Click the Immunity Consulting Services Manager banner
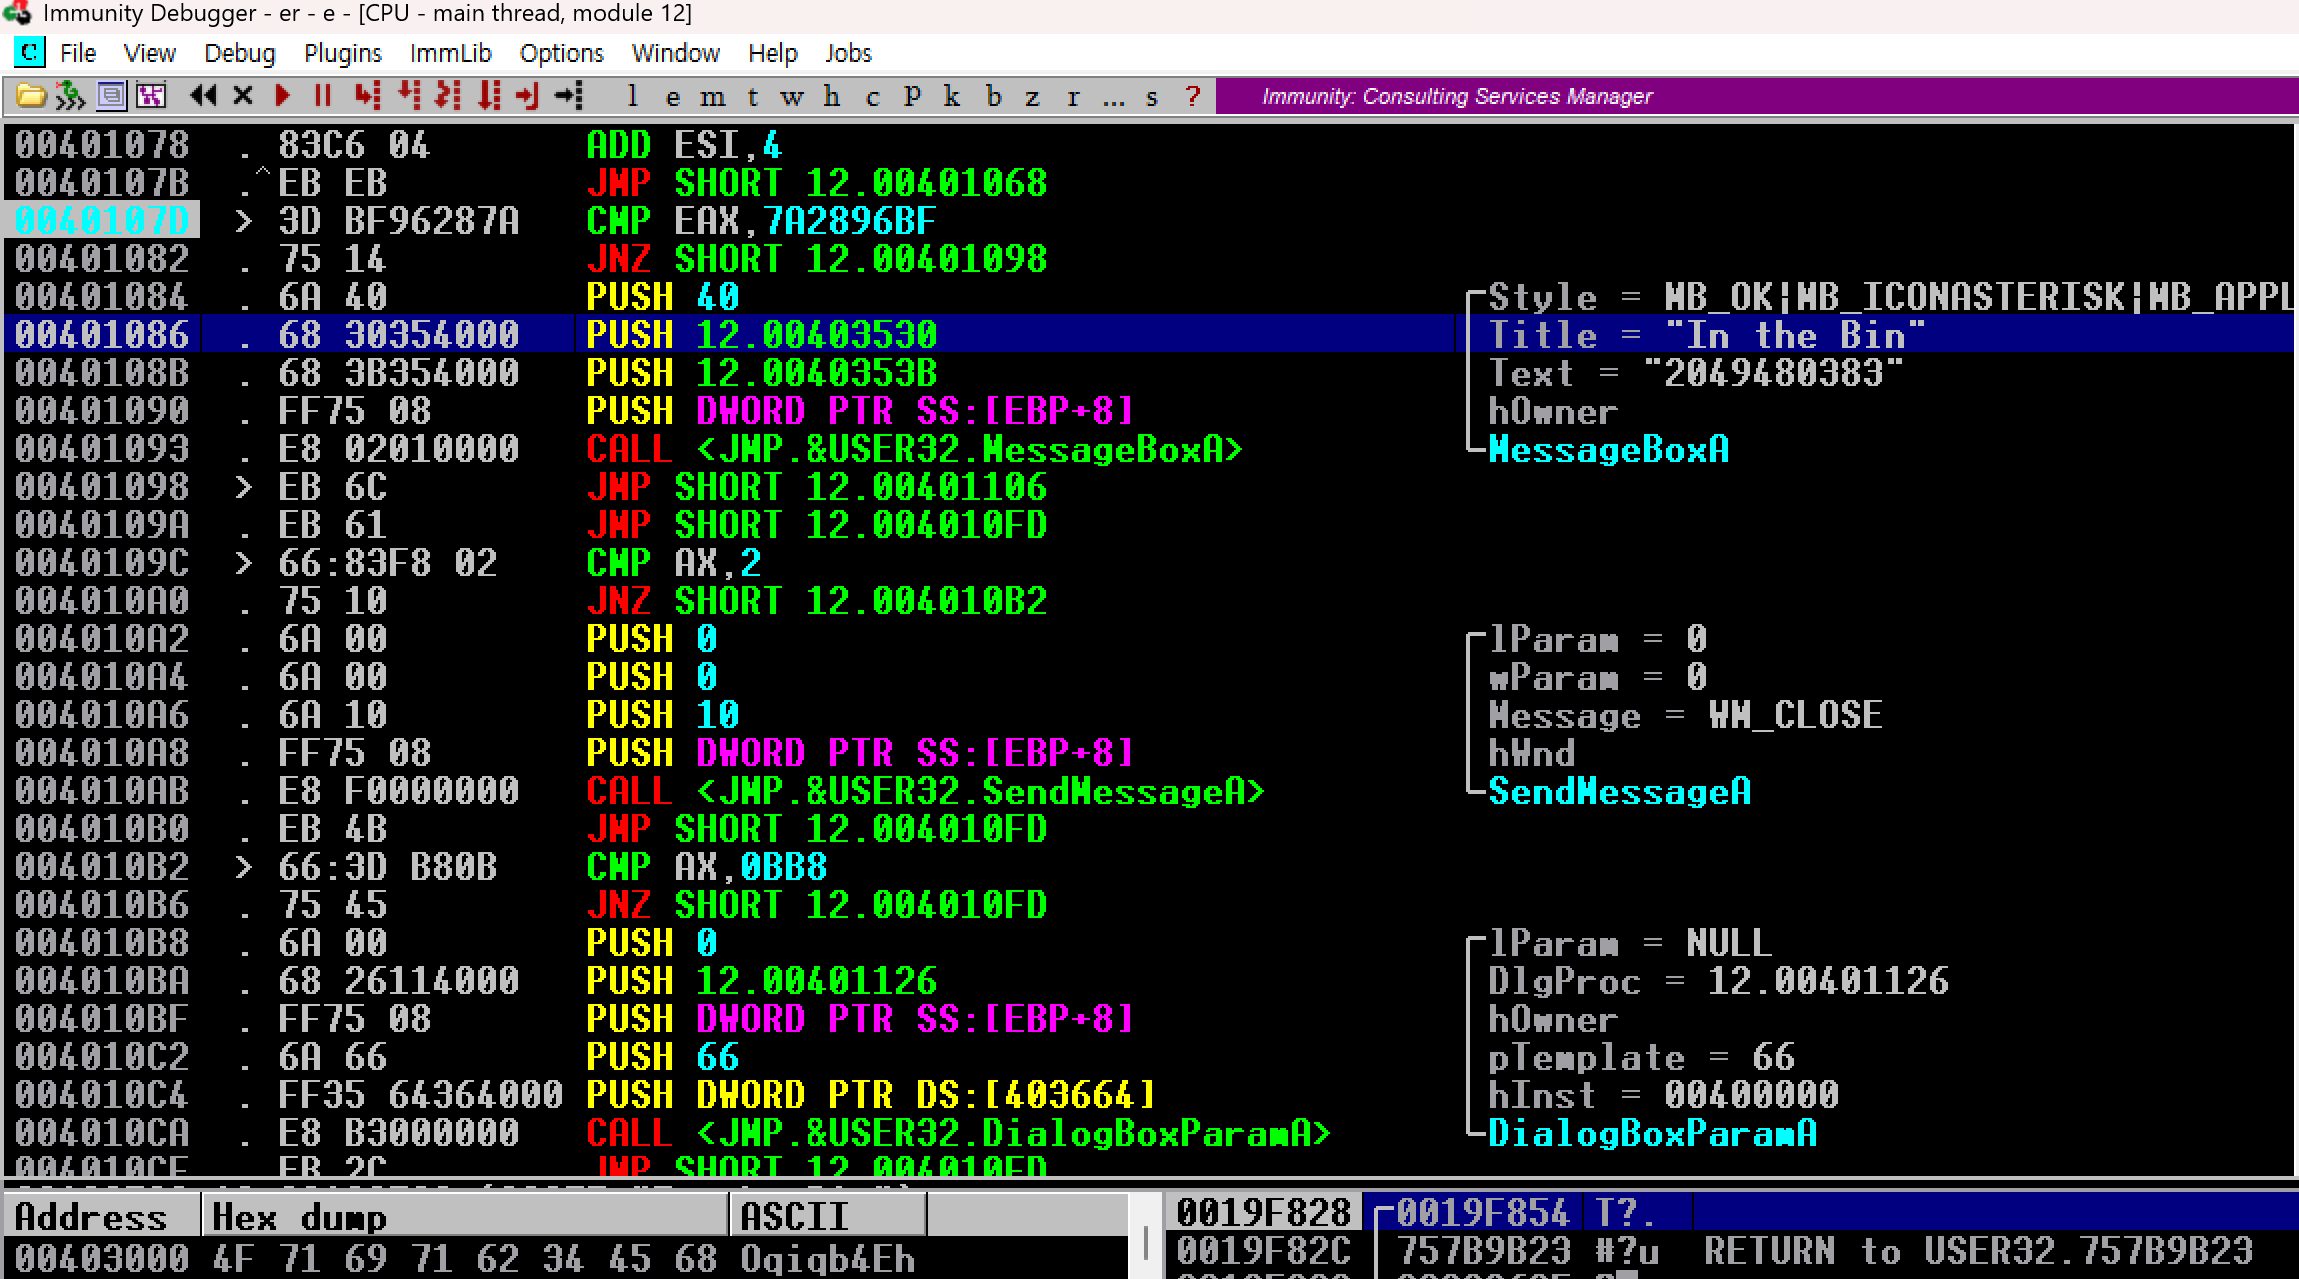The image size is (2299, 1279). [1456, 96]
